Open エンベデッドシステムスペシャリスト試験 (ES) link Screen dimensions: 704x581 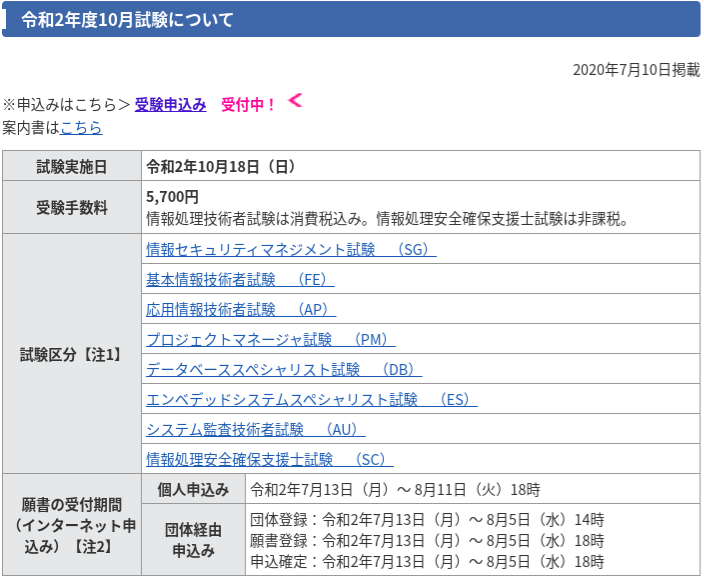(x=312, y=400)
